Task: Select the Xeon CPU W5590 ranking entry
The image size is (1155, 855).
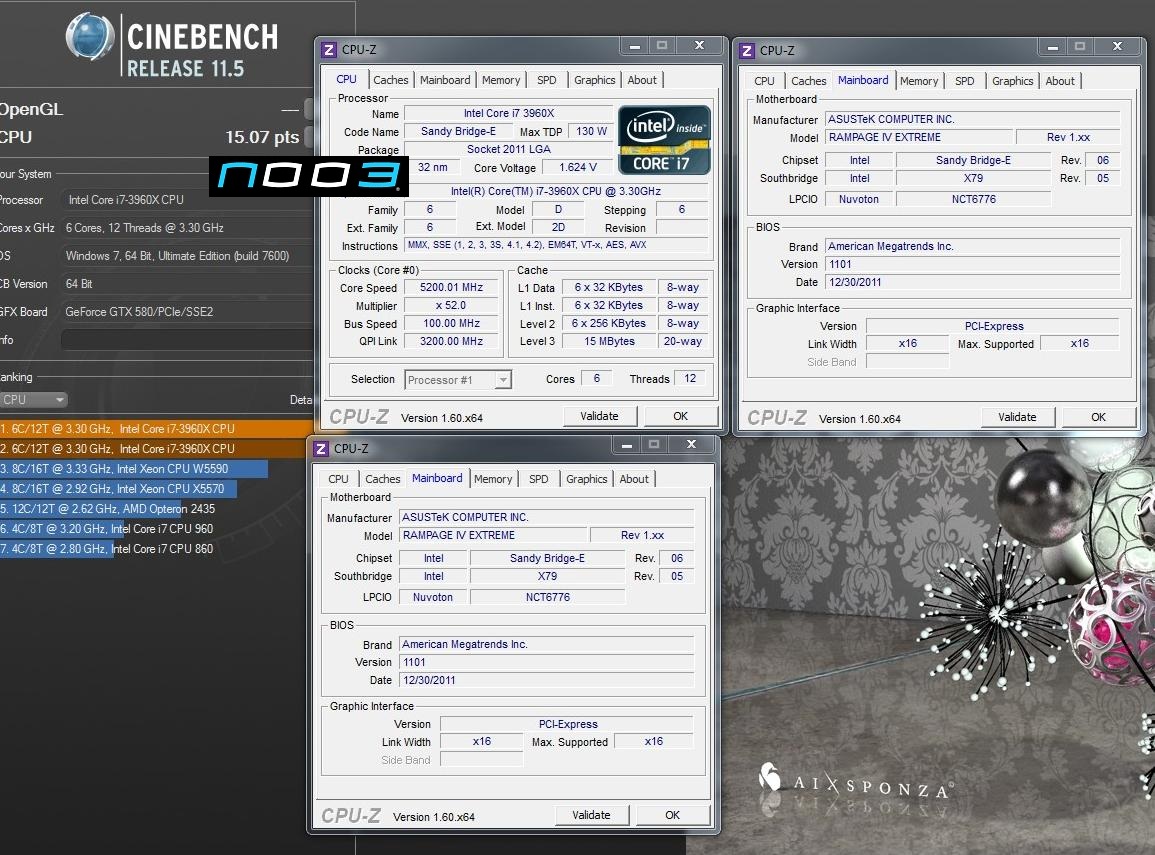Action: (x=134, y=469)
